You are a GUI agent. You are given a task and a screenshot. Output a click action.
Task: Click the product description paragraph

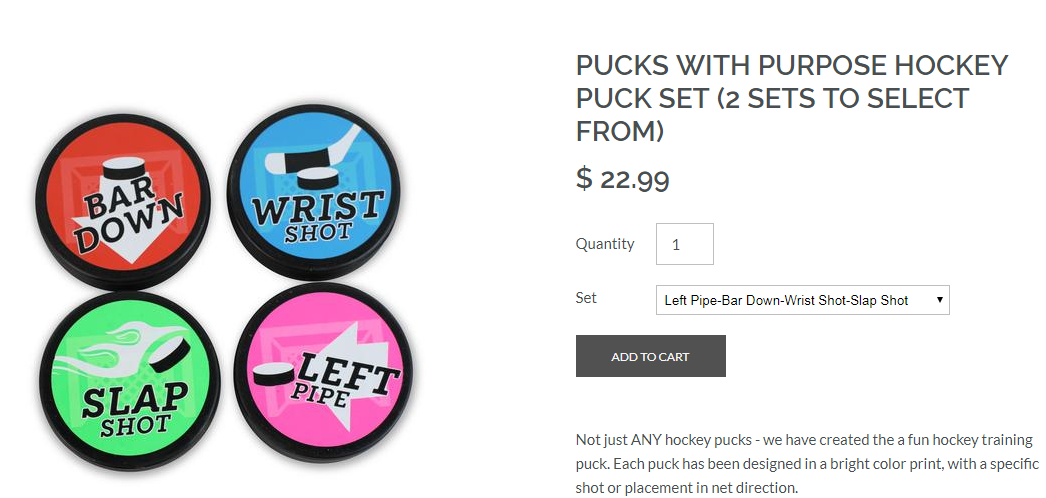coord(805,464)
